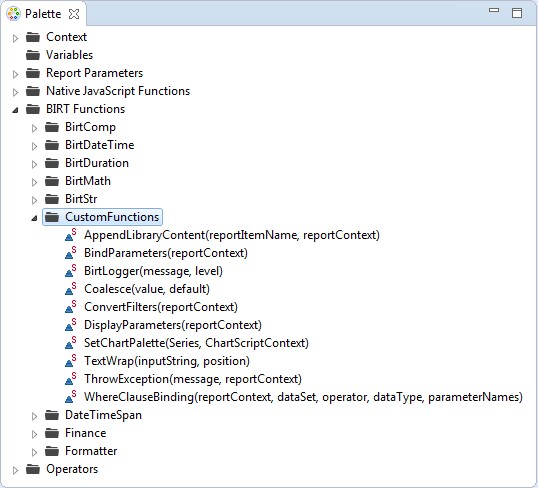Select DisplayParameters(reportContext) entry
Image resolution: width=538 pixels, height=488 pixels.
(173, 325)
